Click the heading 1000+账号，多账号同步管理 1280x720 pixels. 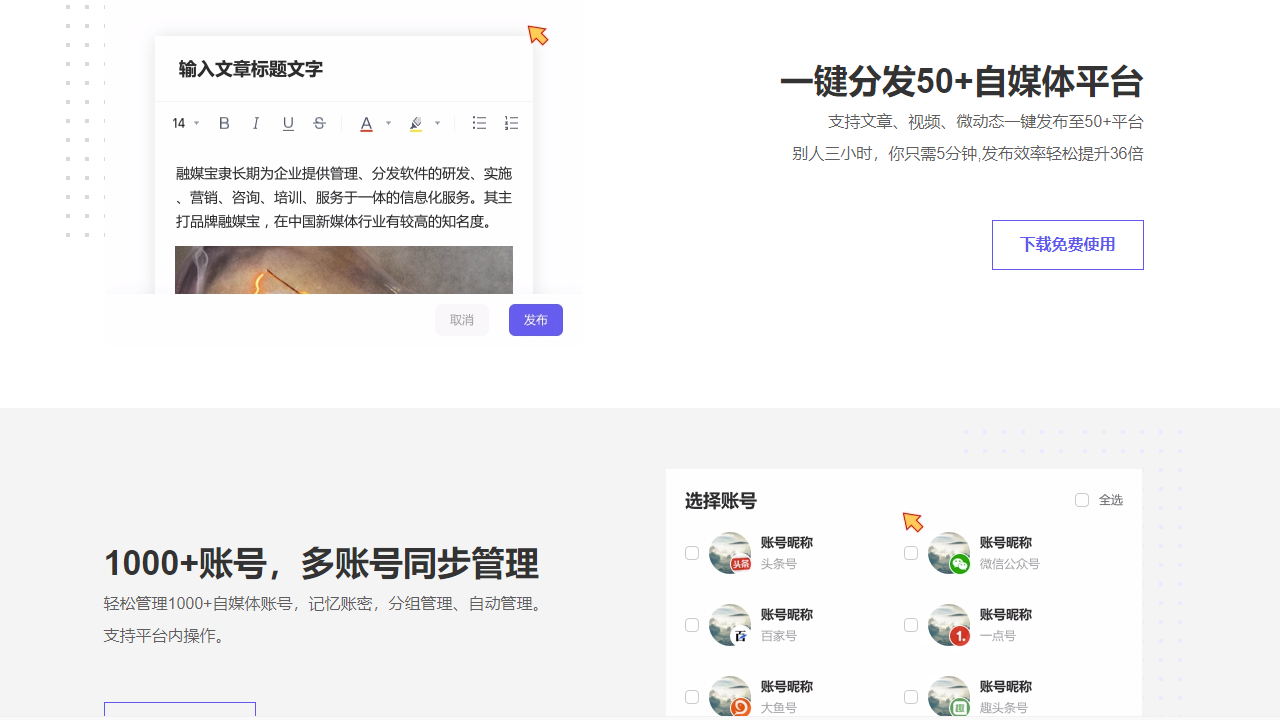(321, 564)
